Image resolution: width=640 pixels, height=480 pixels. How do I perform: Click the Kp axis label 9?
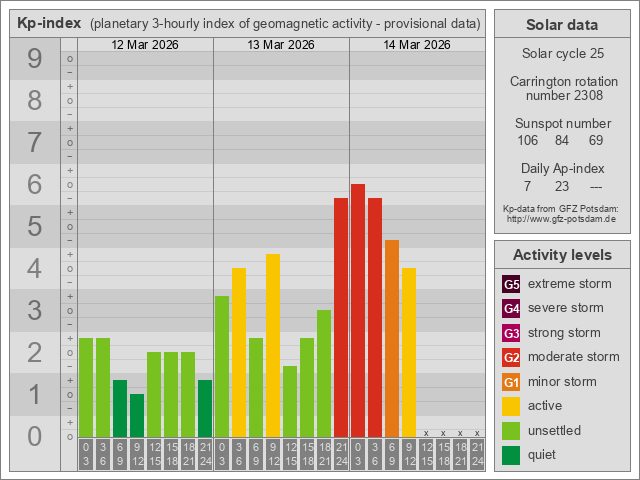tap(34, 60)
